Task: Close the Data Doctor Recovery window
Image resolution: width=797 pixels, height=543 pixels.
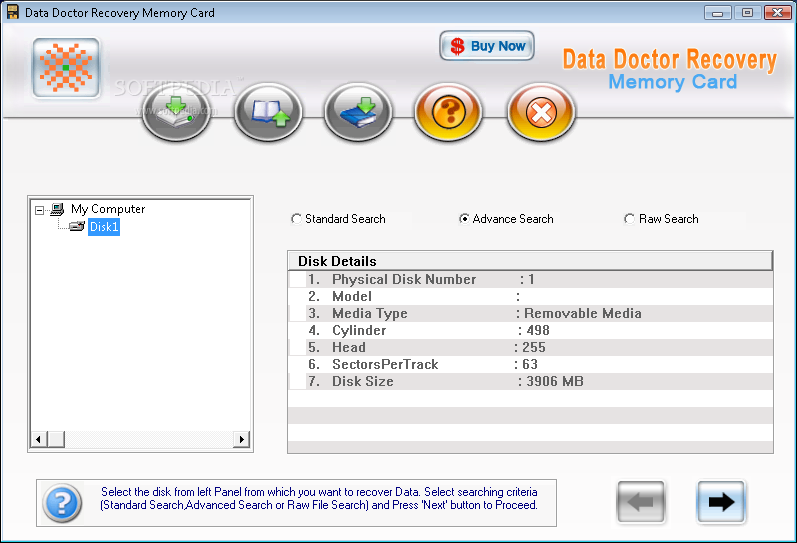Action: [778, 12]
